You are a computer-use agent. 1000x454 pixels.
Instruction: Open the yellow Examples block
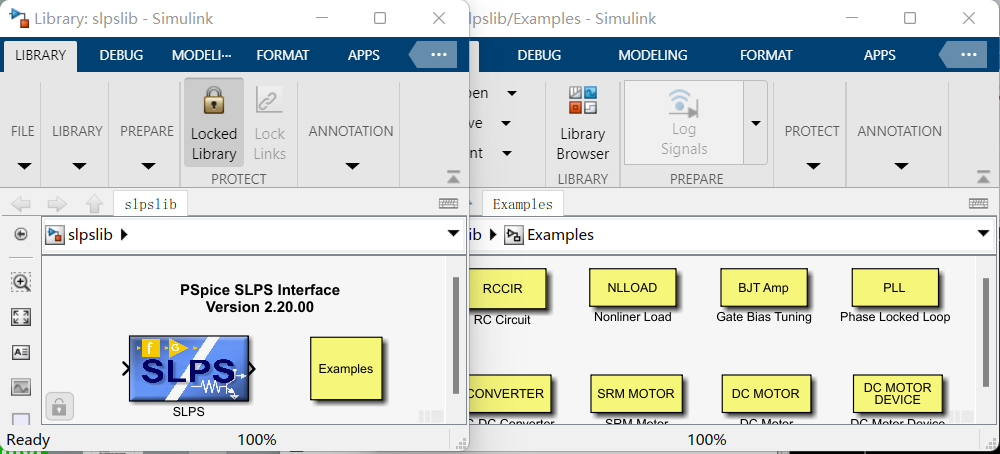(x=346, y=369)
